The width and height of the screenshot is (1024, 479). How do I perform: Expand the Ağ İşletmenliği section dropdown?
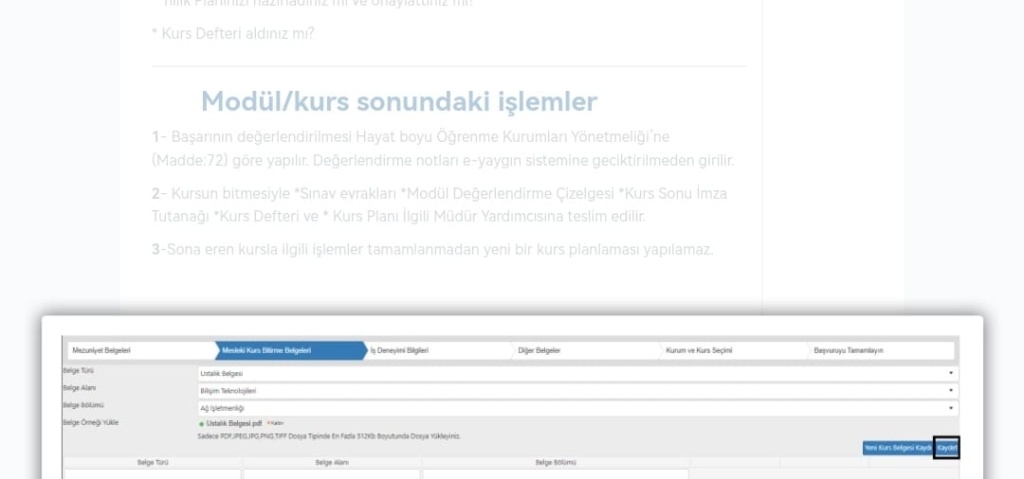click(577, 407)
